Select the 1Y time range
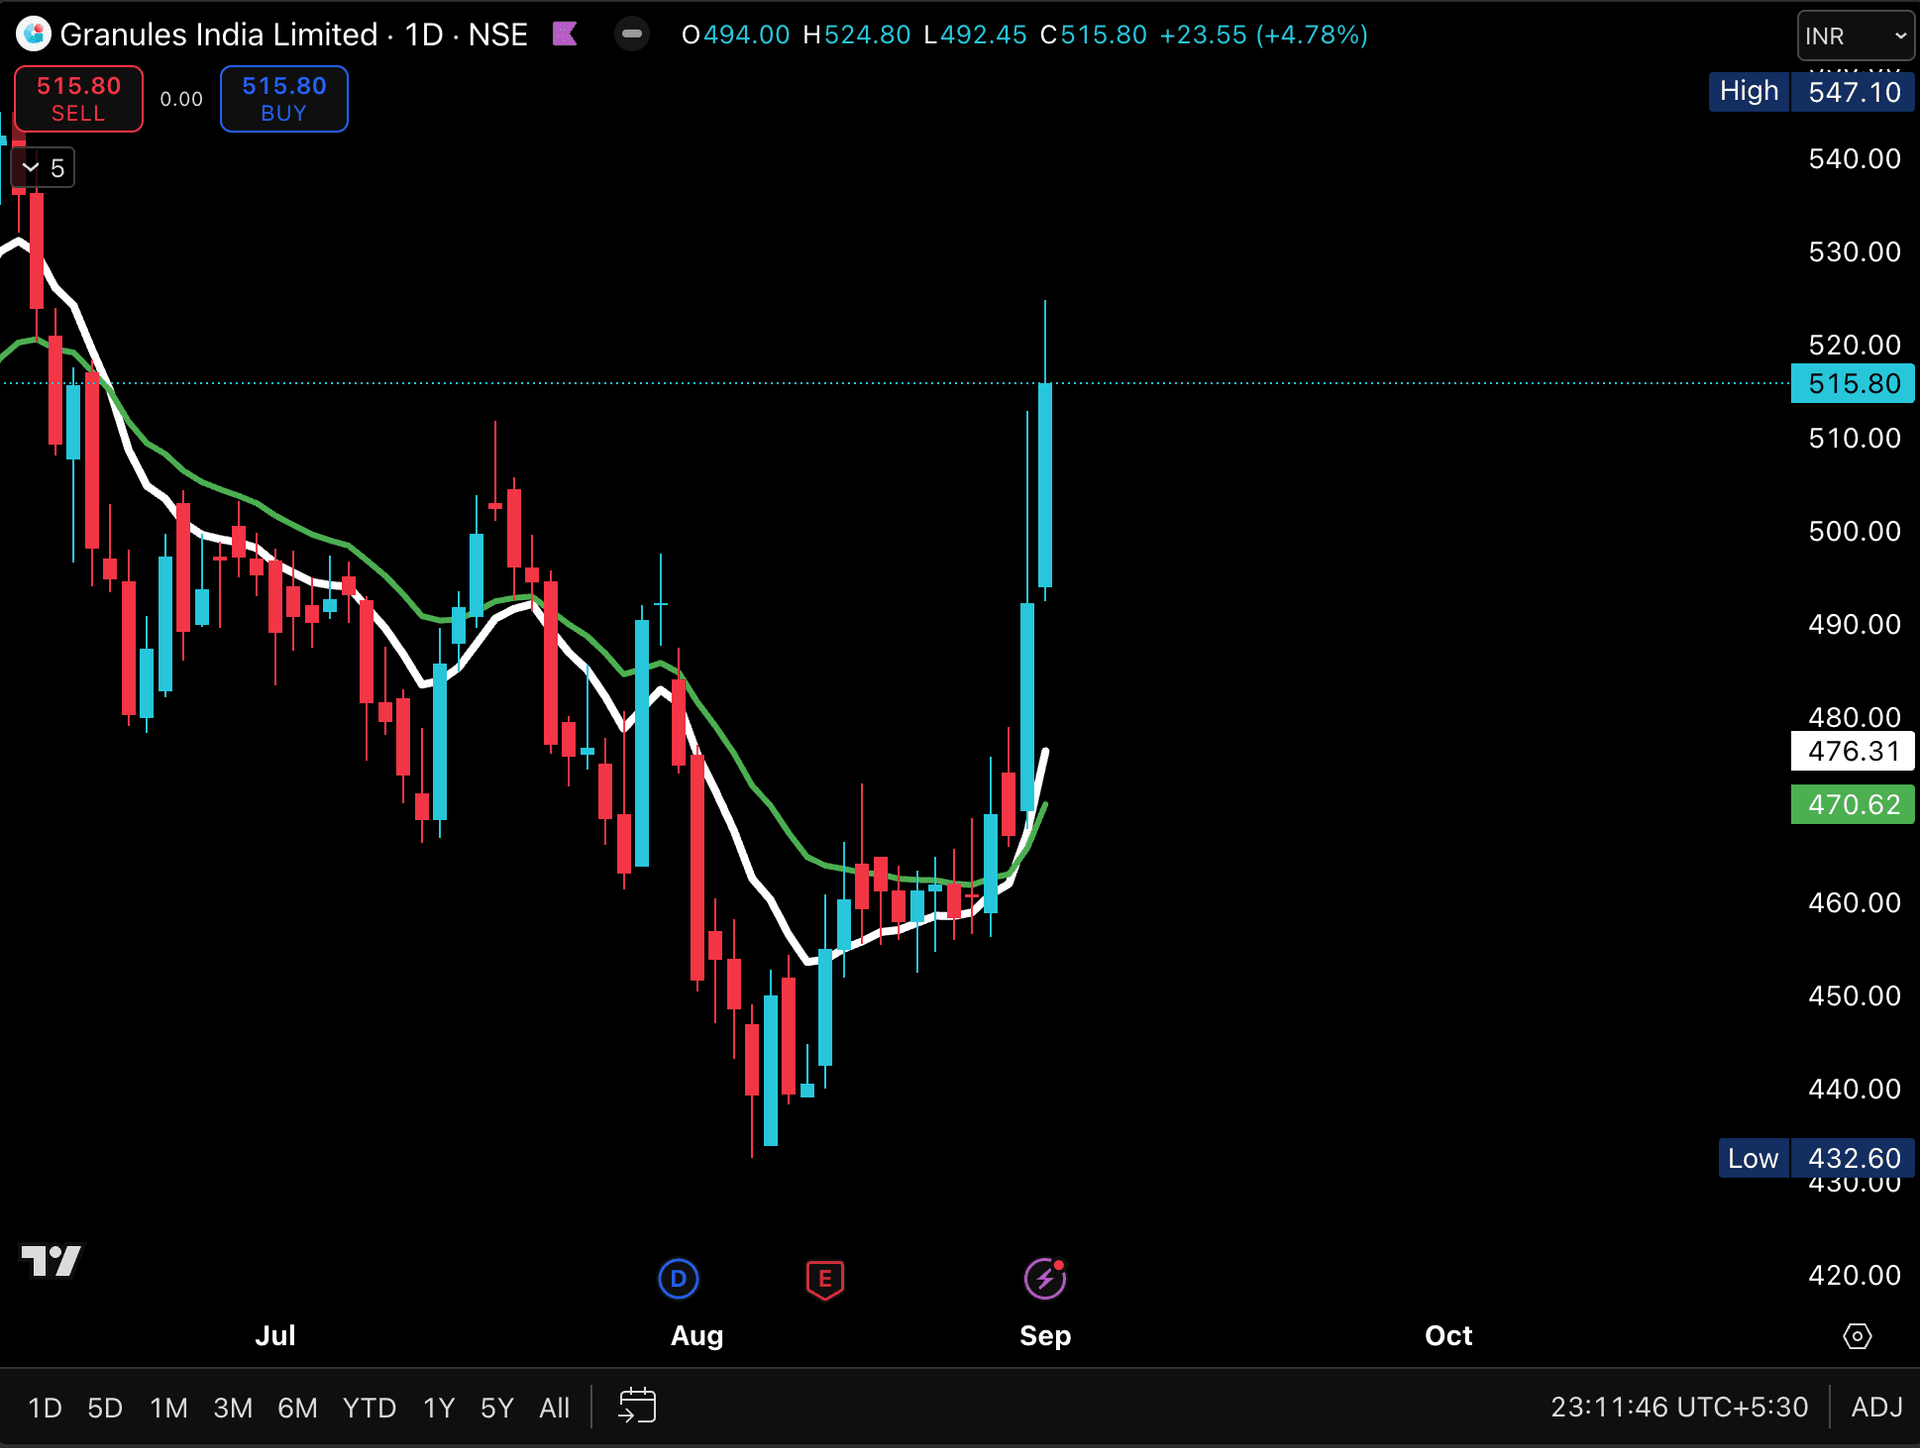The width and height of the screenshot is (1920, 1448). pyautogui.click(x=439, y=1408)
